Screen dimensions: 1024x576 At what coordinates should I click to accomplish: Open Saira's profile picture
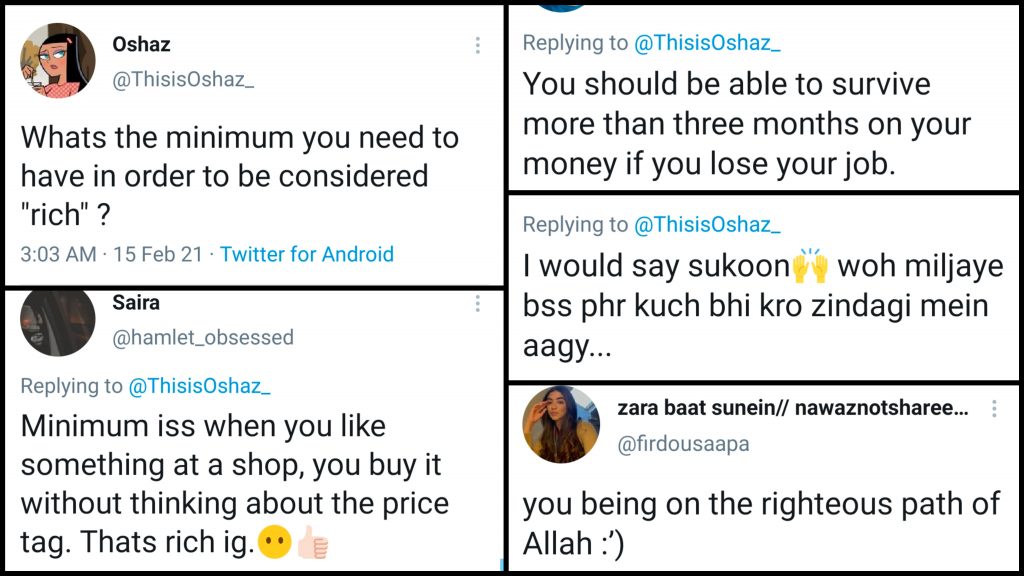point(57,320)
